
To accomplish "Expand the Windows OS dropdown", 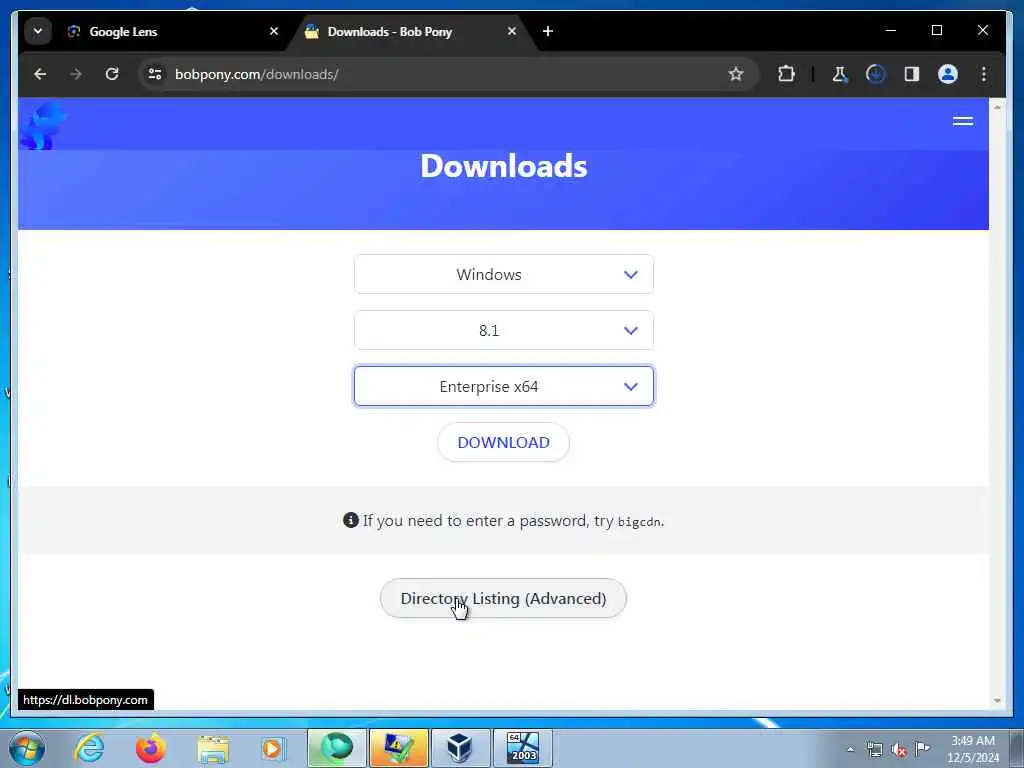I will tap(504, 274).
